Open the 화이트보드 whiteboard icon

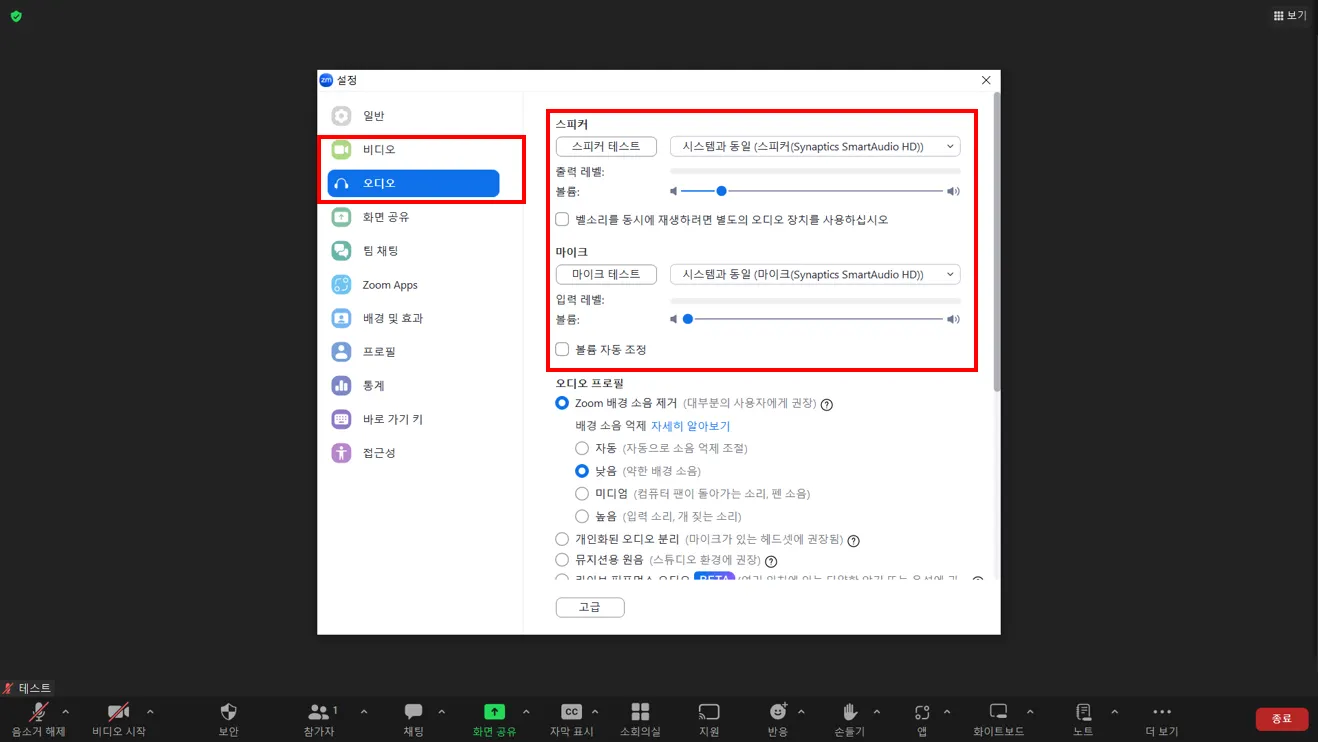tap(998, 712)
